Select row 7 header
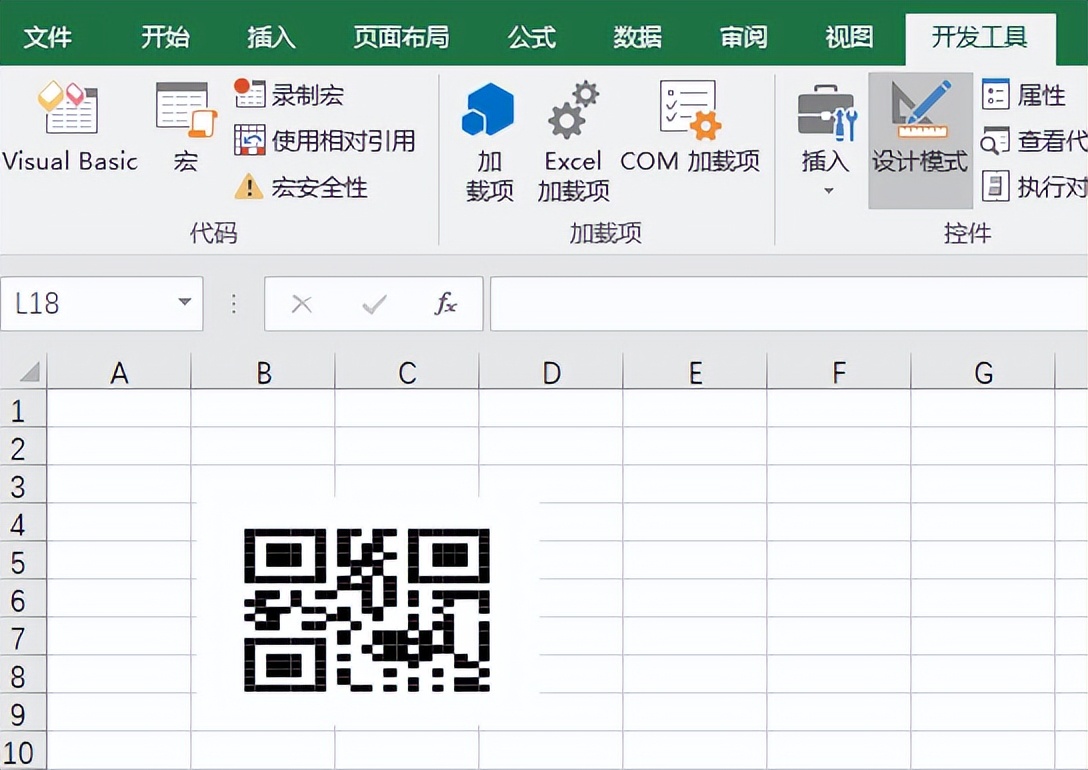 pos(23,636)
